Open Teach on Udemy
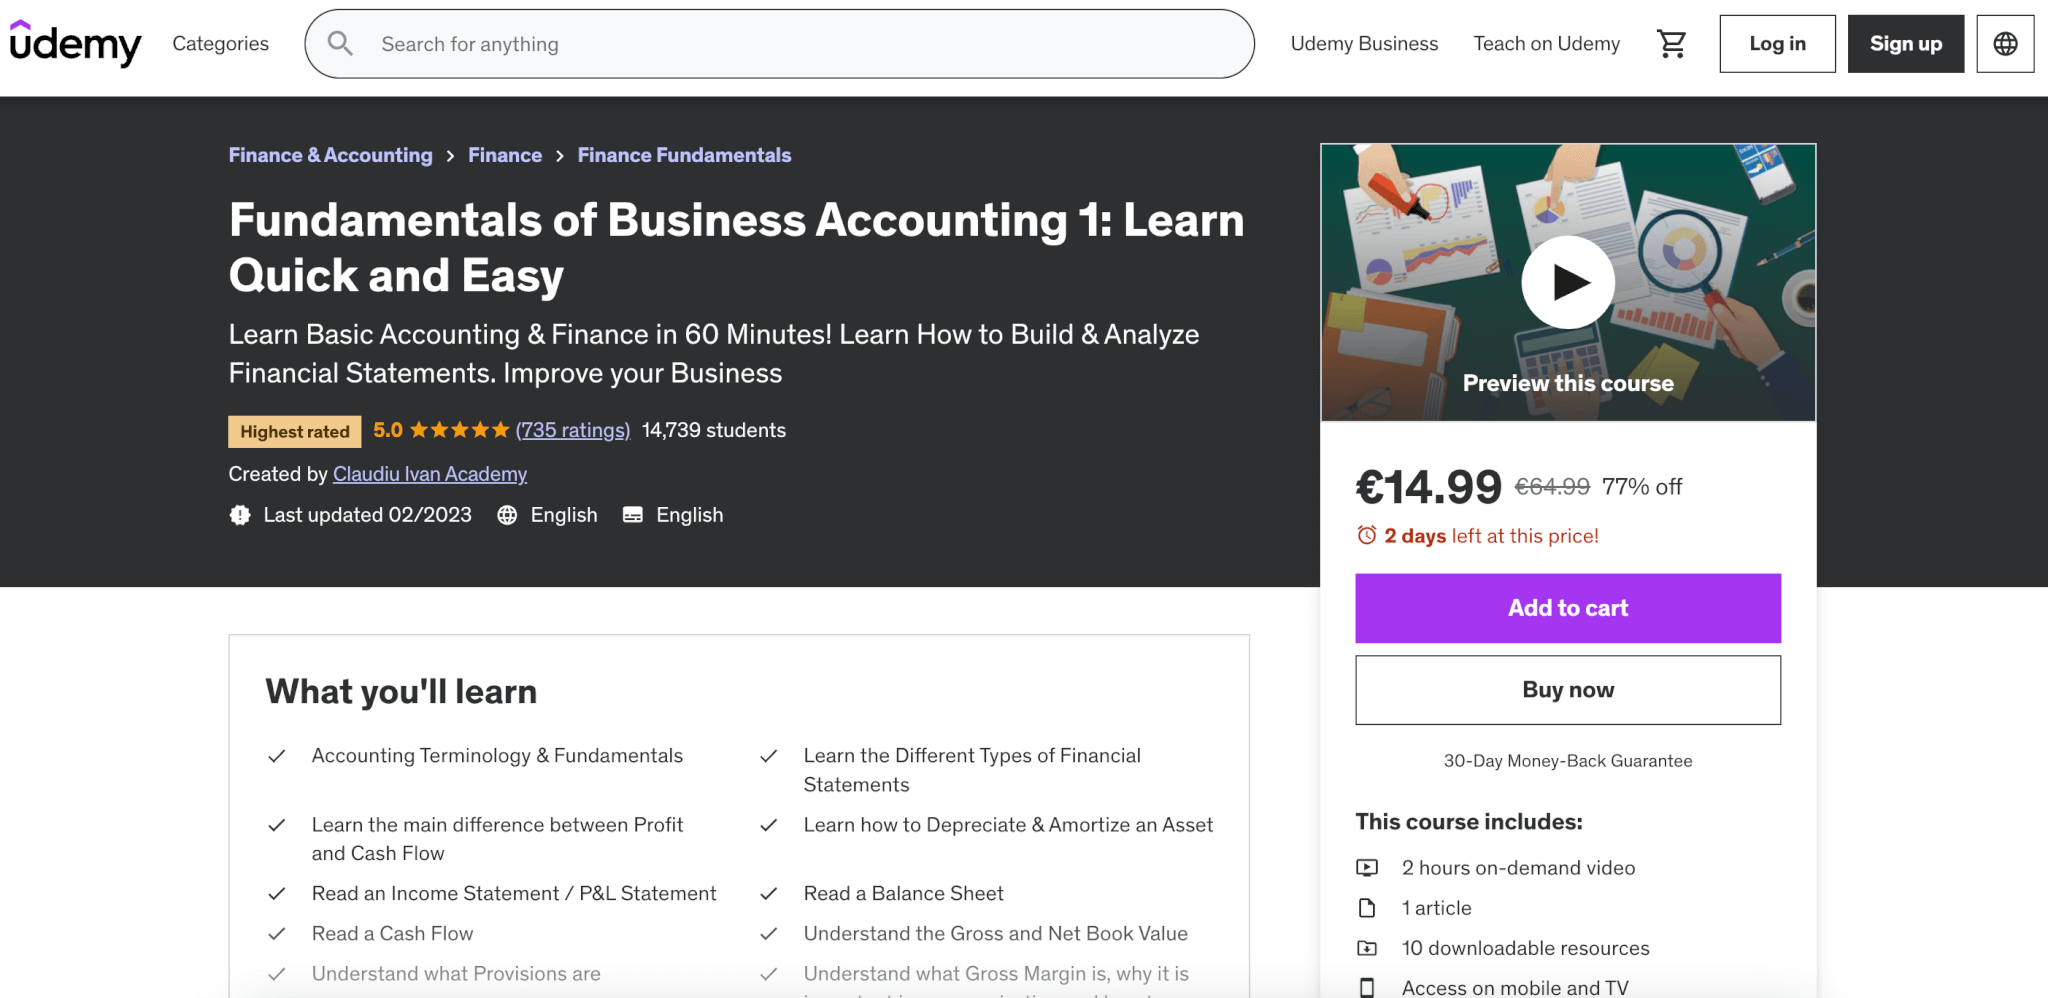This screenshot has width=2048, height=998. coord(1546,44)
